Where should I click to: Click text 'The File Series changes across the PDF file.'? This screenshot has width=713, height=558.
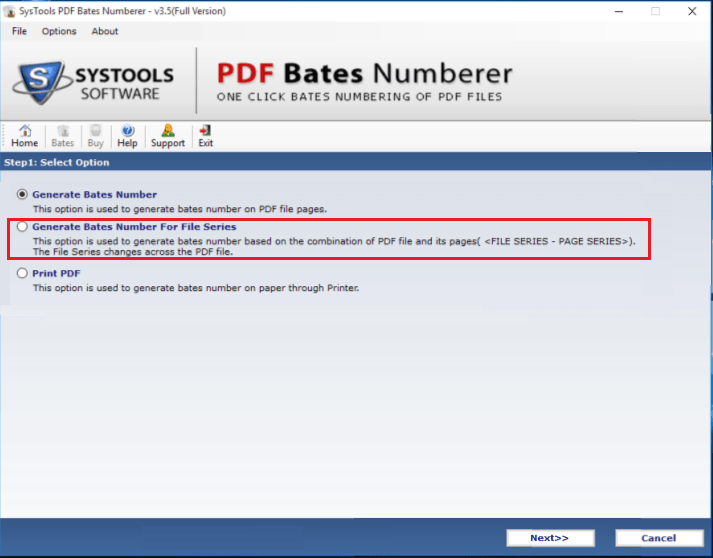click(133, 252)
